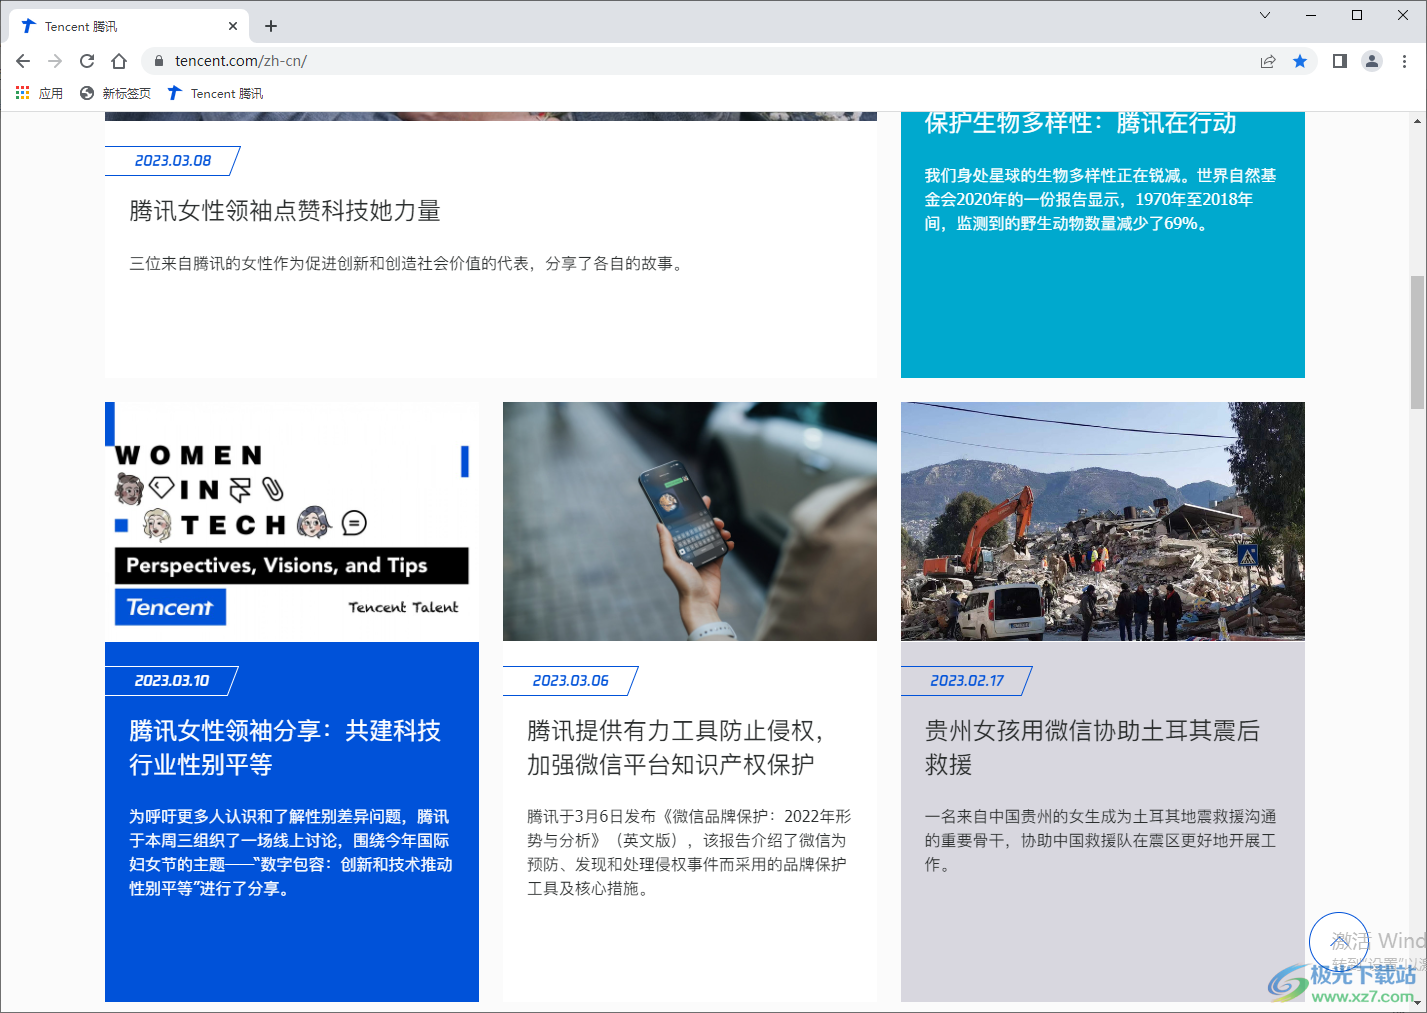Open the tab search dropdown arrow
This screenshot has width=1427, height=1013.
[x=1265, y=15]
